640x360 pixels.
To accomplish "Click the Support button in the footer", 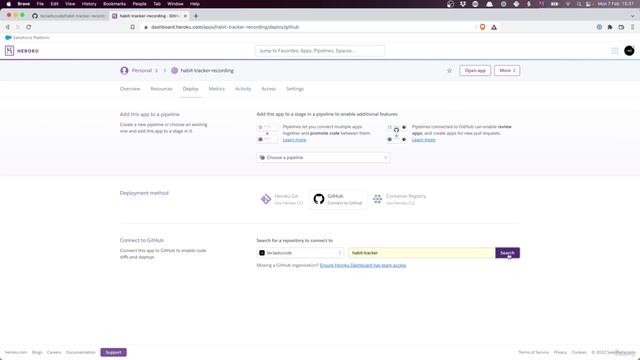I will [x=113, y=352].
